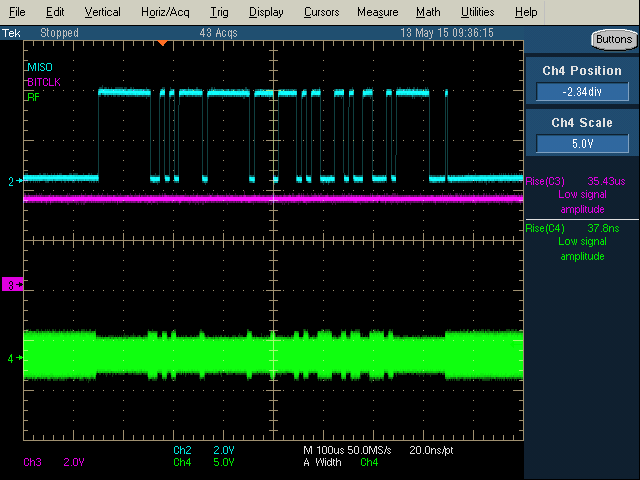The width and height of the screenshot is (640, 480).
Task: Select the magenta channel 3 reference marker
Action: 11,286
